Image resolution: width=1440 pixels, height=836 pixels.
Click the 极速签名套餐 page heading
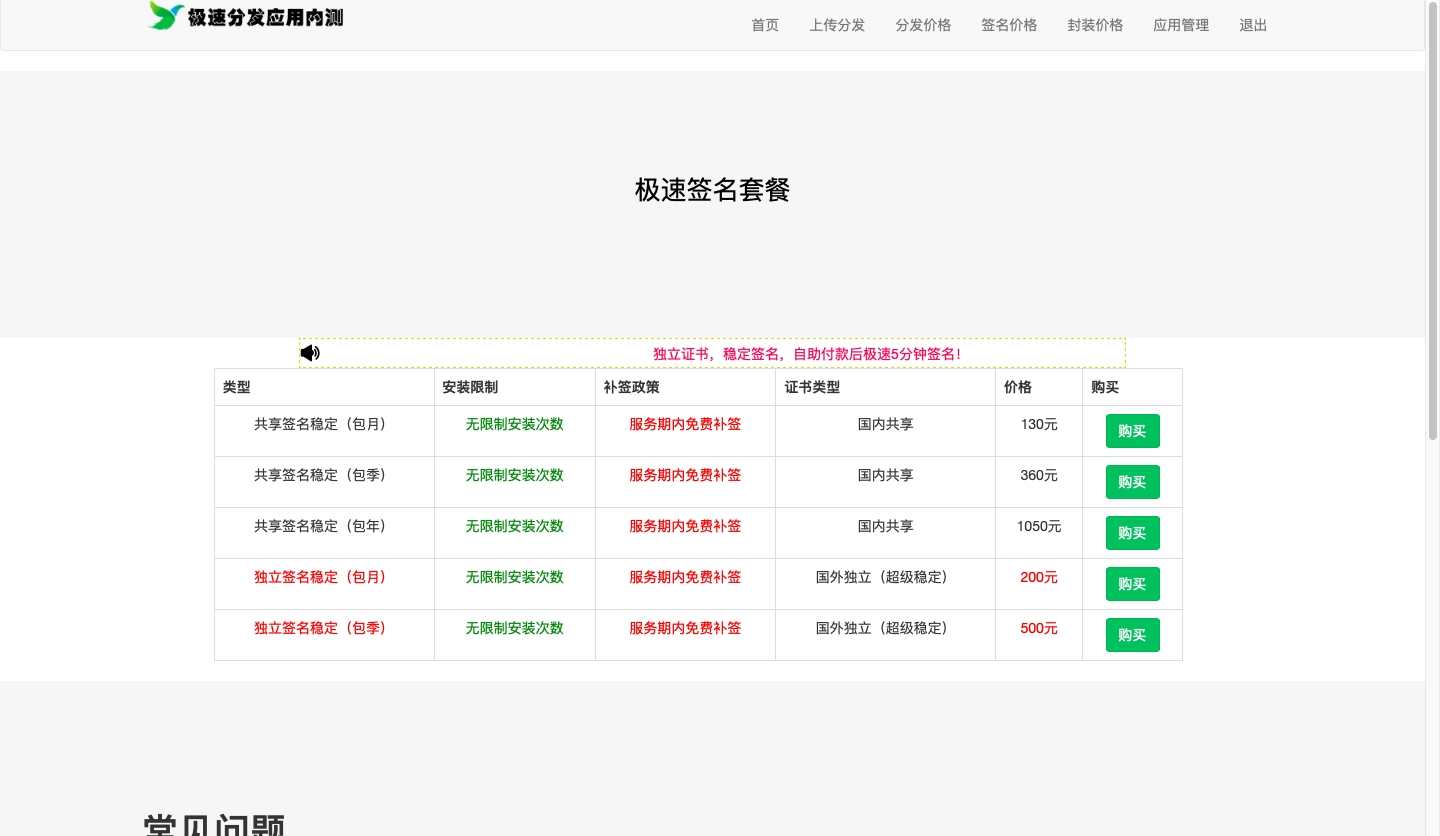[712, 190]
